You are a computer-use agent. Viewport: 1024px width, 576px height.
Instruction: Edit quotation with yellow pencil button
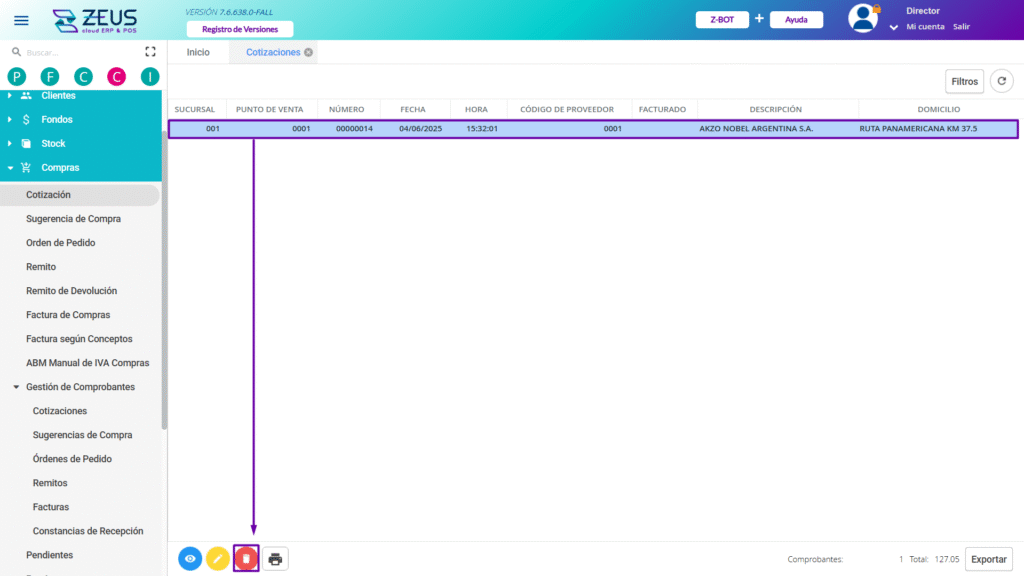pyautogui.click(x=217, y=558)
